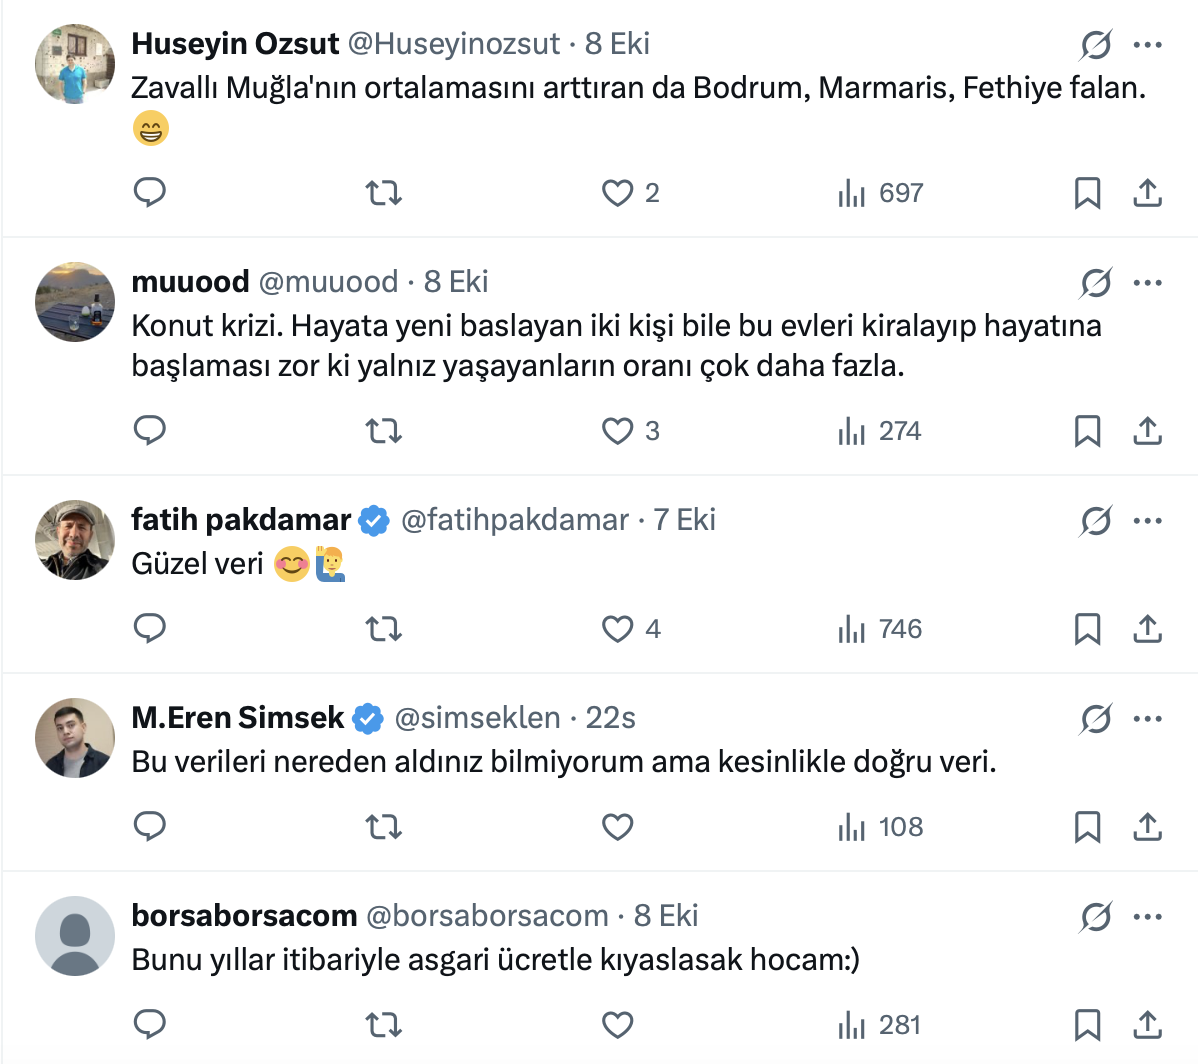Like fatih pakdamar's "Güzel veri" tweet
This screenshot has width=1198, height=1064.
[x=618, y=629]
